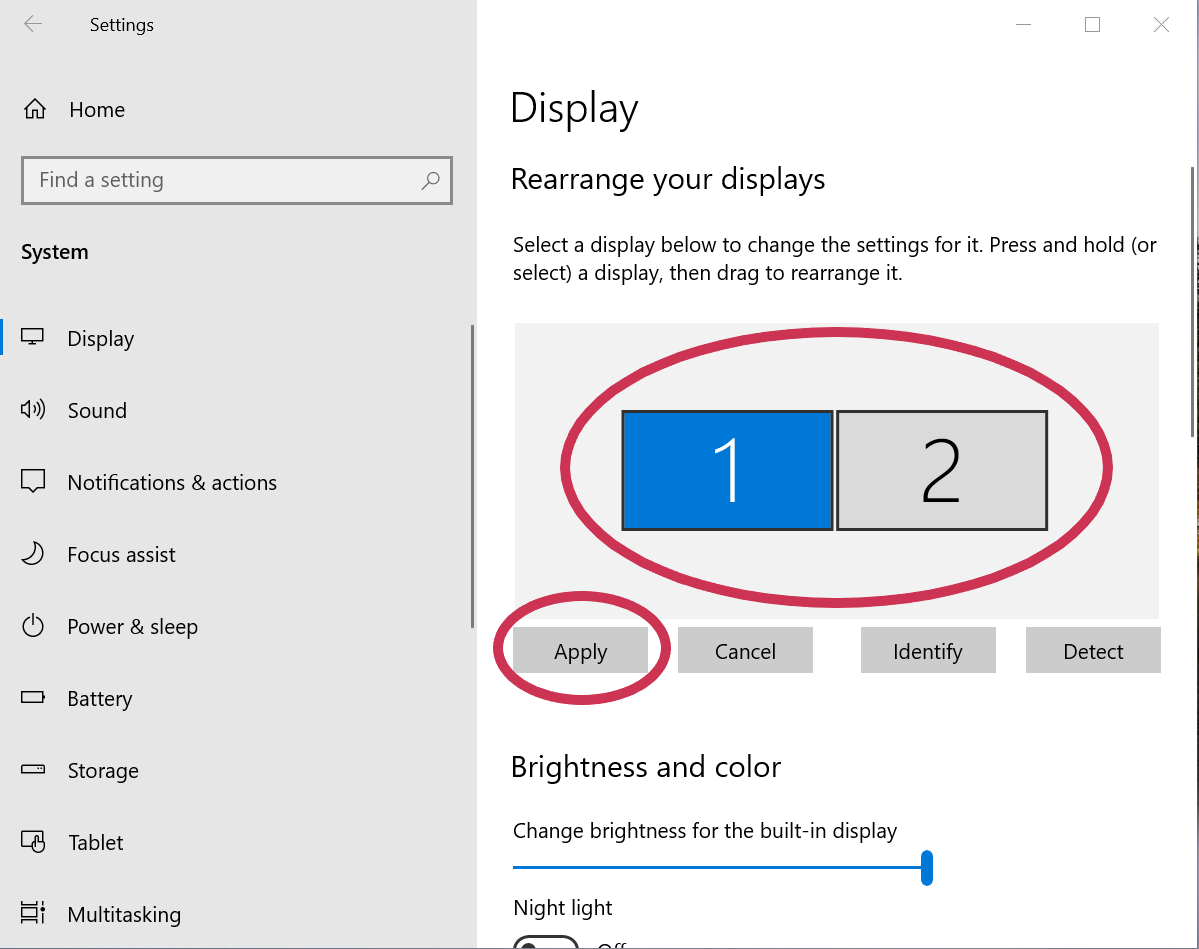Image resolution: width=1199 pixels, height=949 pixels.
Task: Click the Power & sleep icon
Action: click(x=33, y=626)
